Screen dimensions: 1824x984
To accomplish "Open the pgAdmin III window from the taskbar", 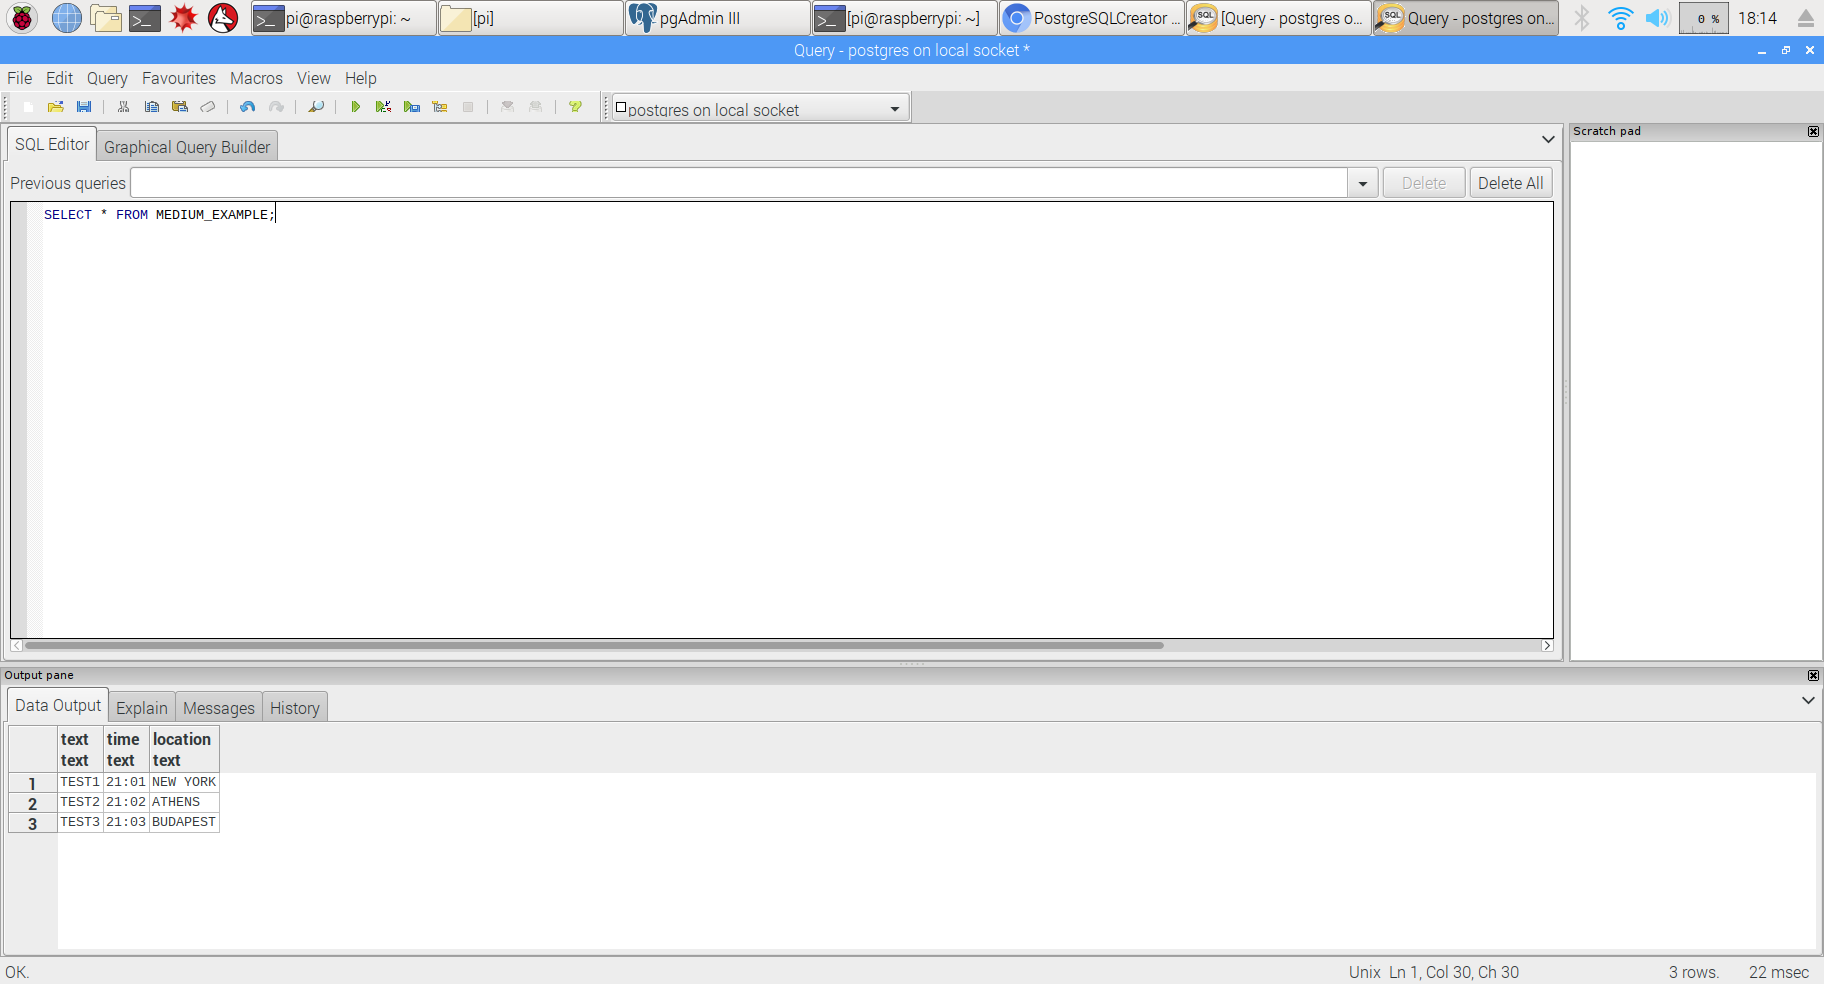I will pos(716,17).
